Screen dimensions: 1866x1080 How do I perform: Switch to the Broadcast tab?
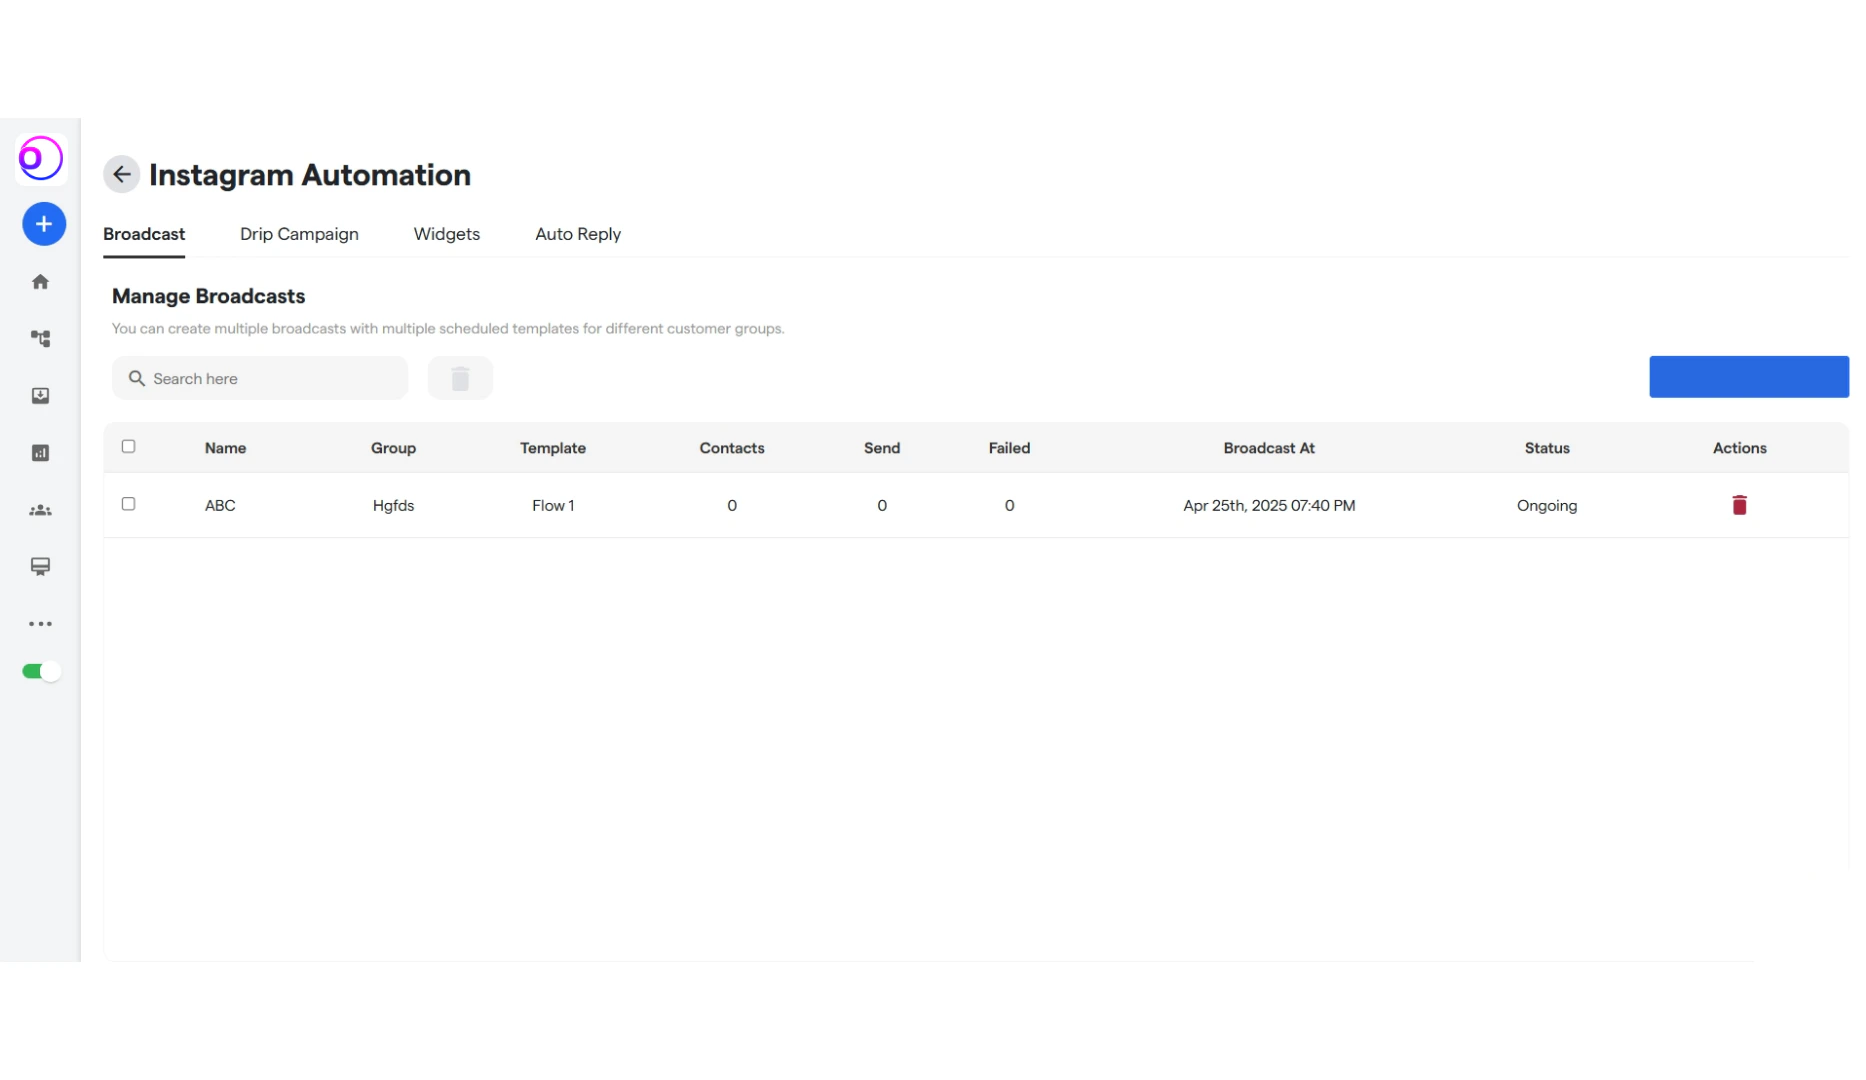coord(144,234)
